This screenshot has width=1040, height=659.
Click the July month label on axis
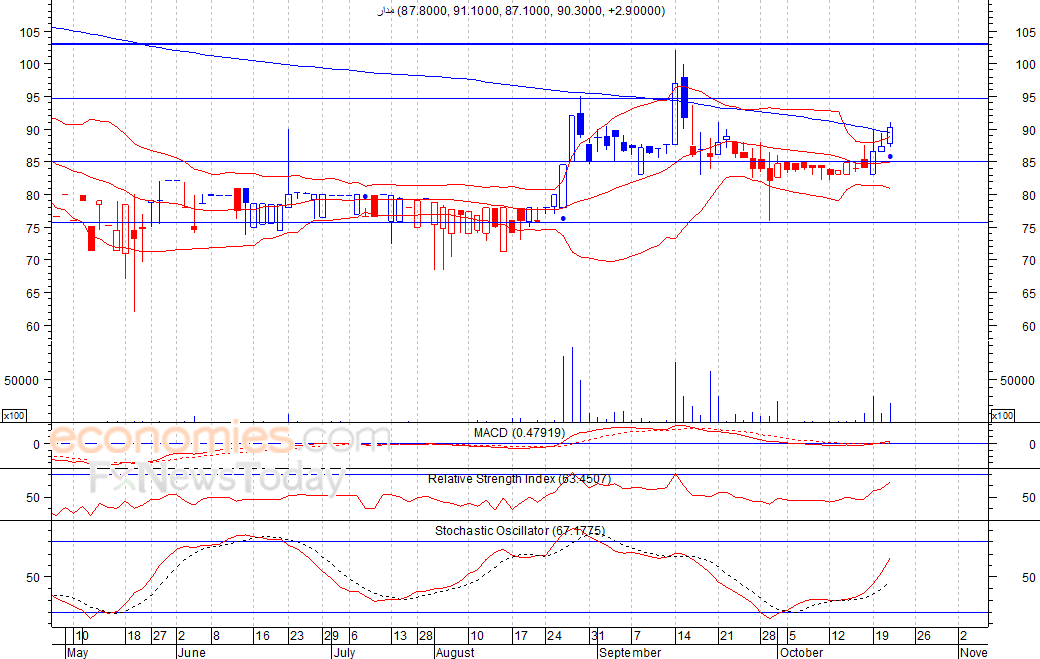(344, 652)
